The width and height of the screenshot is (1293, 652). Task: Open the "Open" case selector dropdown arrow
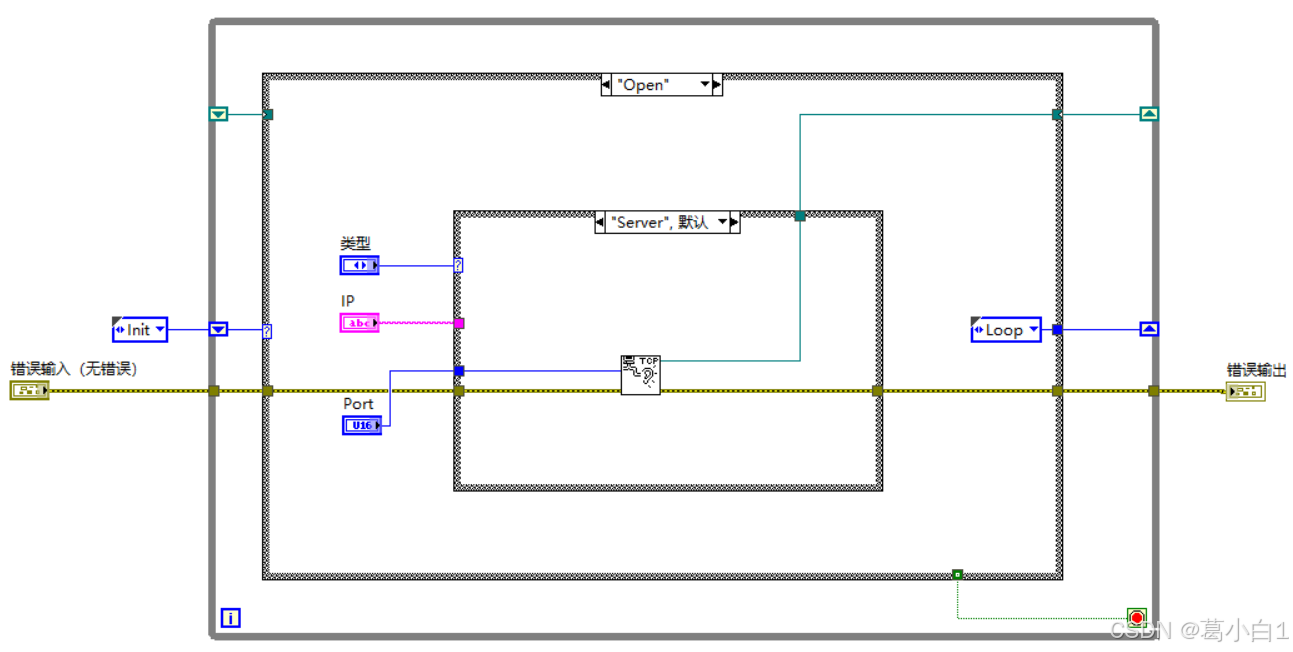pos(705,85)
